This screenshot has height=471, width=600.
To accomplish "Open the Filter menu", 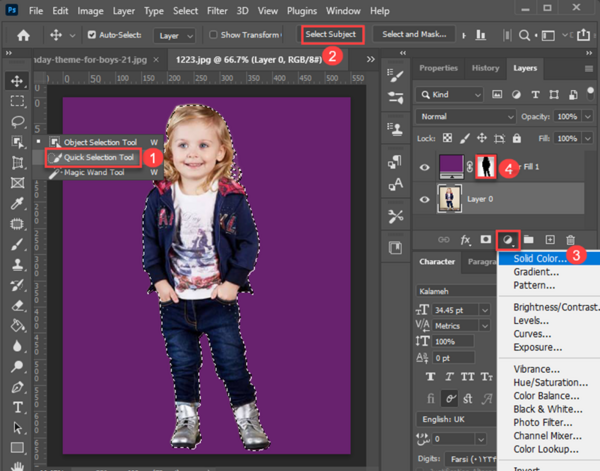I will coord(217,11).
